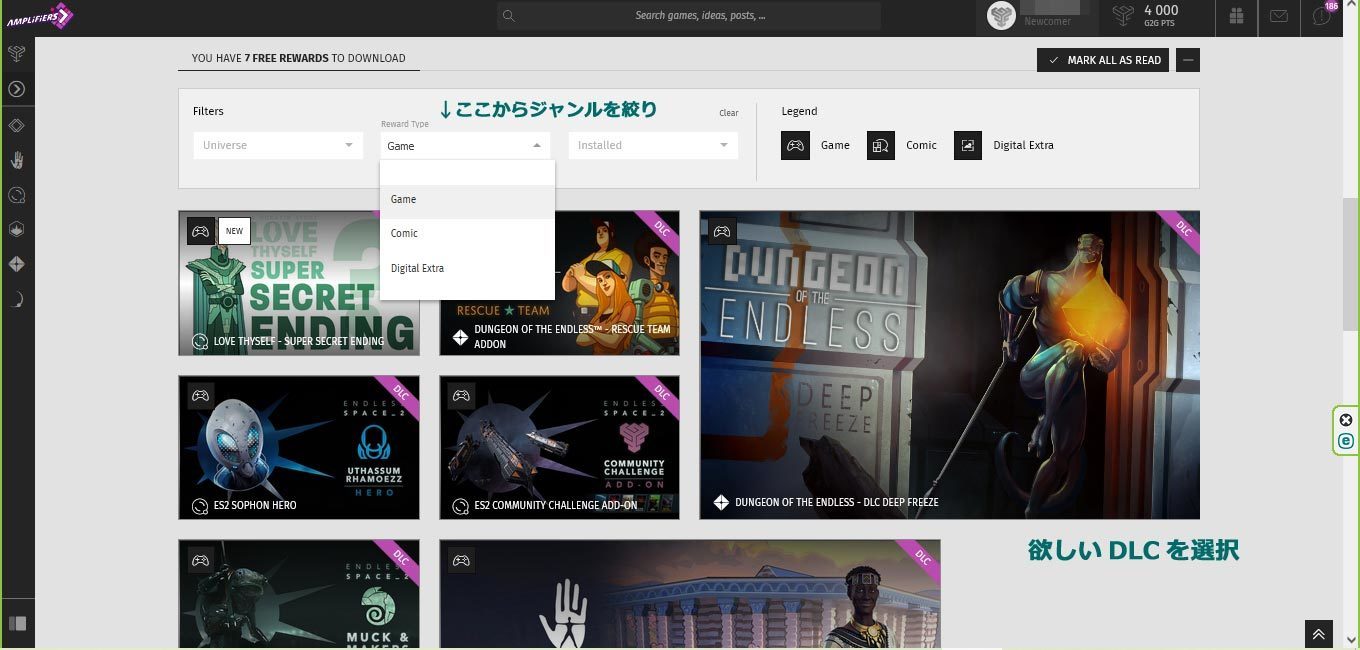
Task: Select the crest-shaped universe icon in left sidebar
Action: [x=16, y=230]
